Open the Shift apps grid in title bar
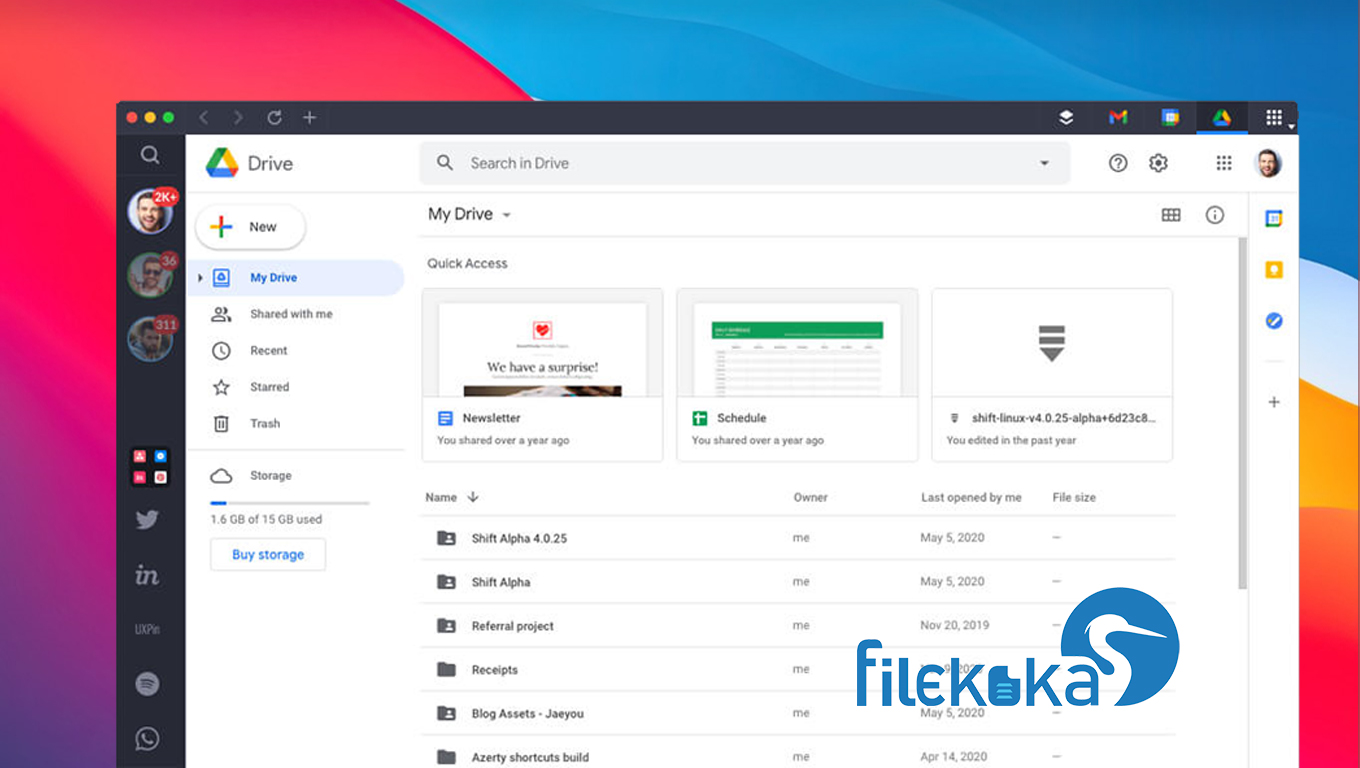Image resolution: width=1360 pixels, height=768 pixels. click(x=1274, y=118)
